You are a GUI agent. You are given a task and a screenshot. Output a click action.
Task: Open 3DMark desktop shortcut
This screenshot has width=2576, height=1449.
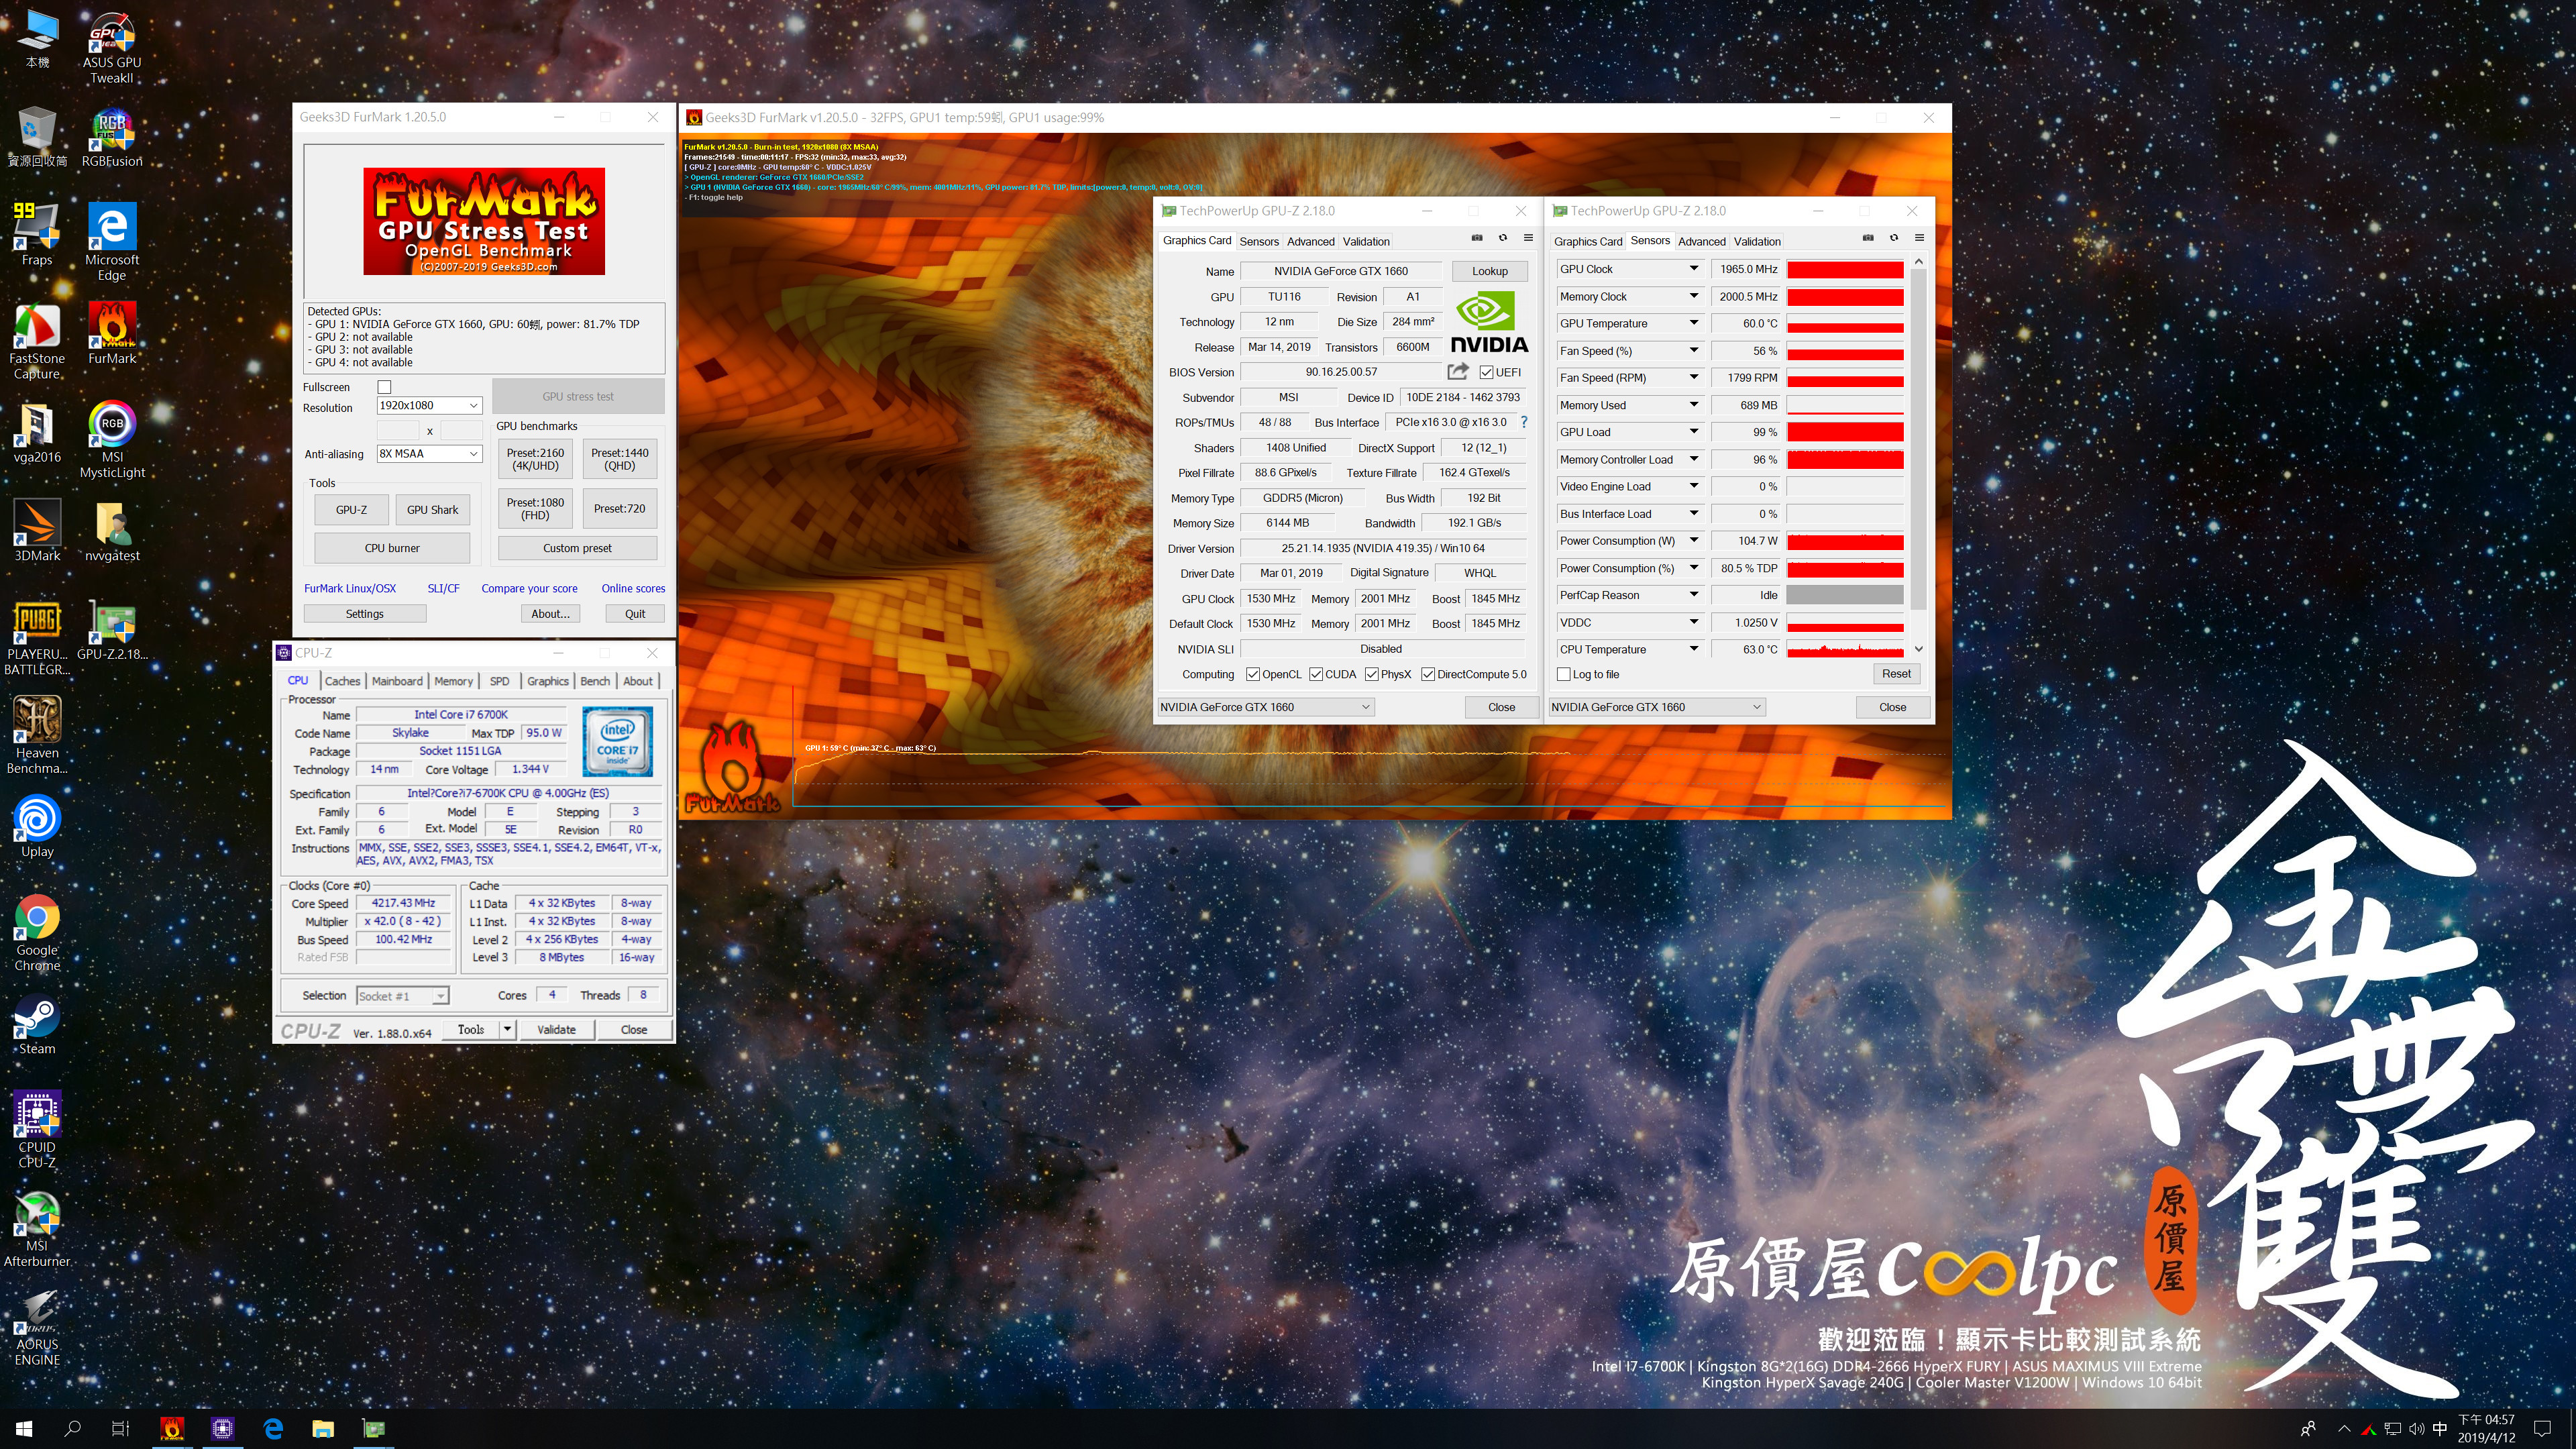pyautogui.click(x=37, y=531)
